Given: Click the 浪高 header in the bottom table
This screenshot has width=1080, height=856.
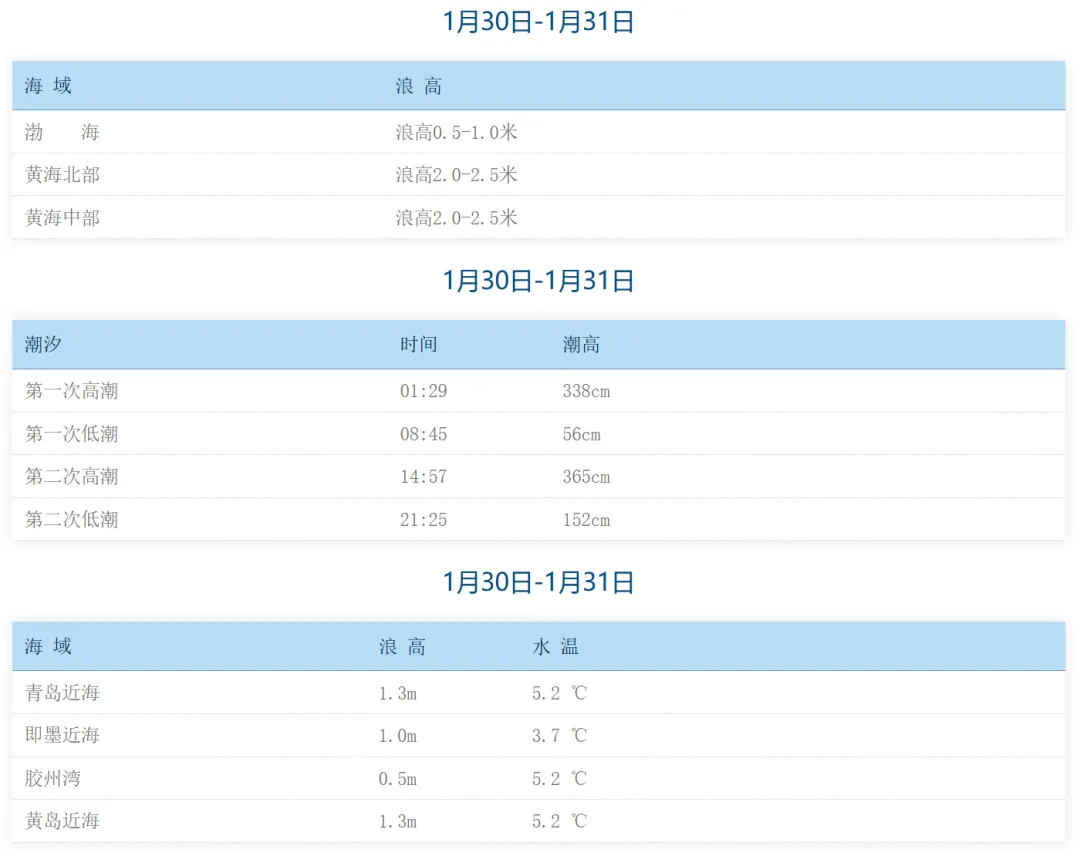Looking at the screenshot, I should point(402,647).
